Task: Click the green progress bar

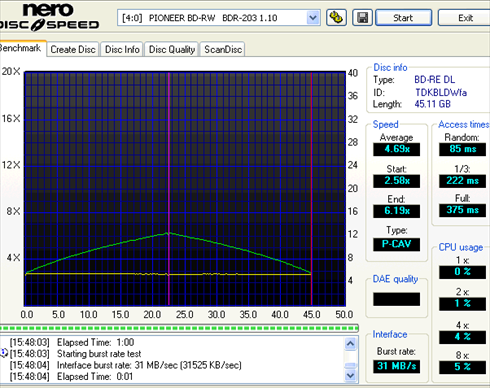Action: coord(179,328)
